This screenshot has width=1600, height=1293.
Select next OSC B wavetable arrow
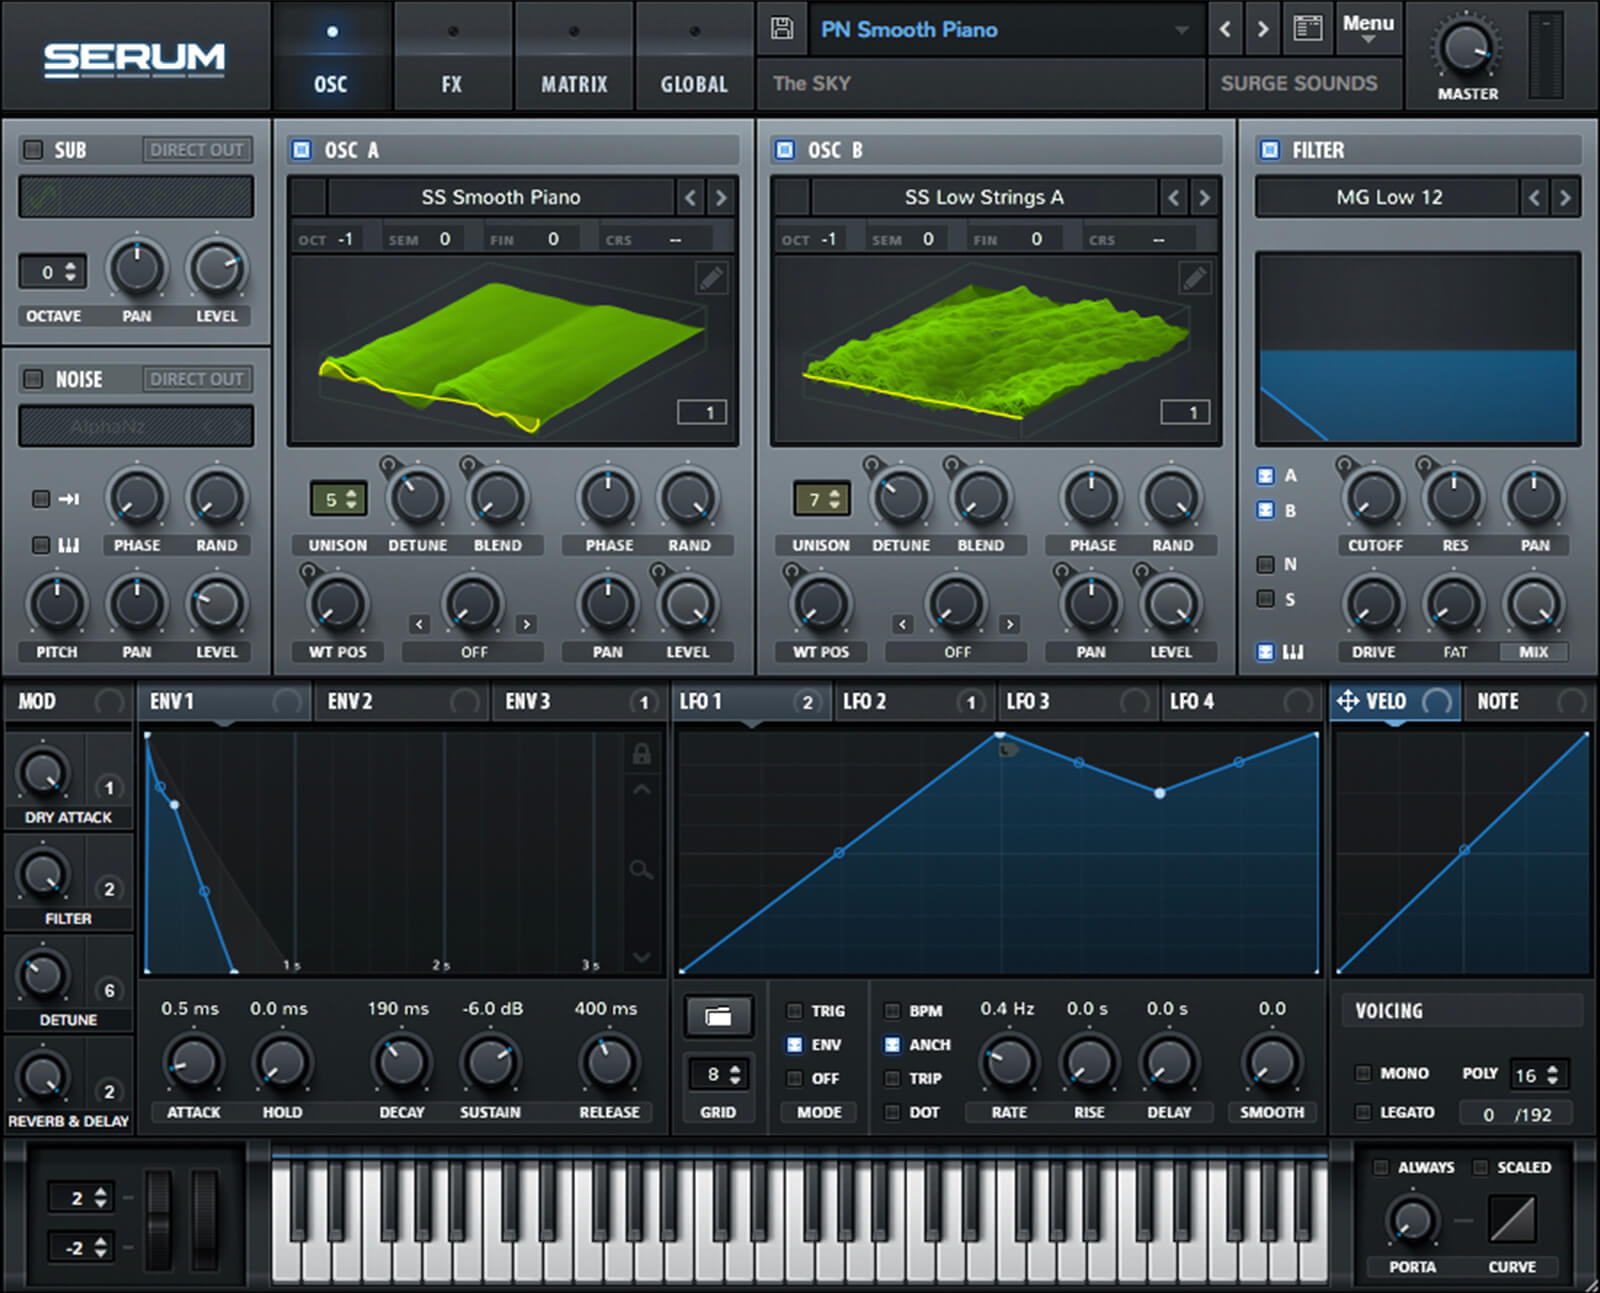tap(1204, 197)
